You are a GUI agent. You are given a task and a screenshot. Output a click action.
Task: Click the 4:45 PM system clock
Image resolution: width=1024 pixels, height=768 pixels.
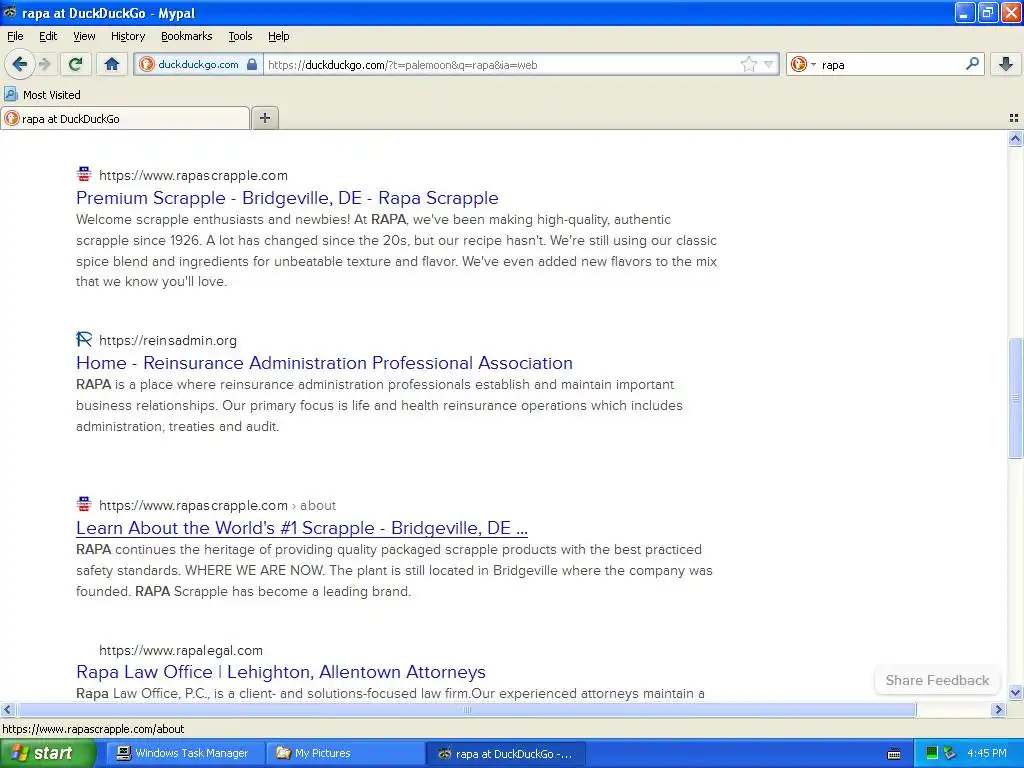point(987,753)
